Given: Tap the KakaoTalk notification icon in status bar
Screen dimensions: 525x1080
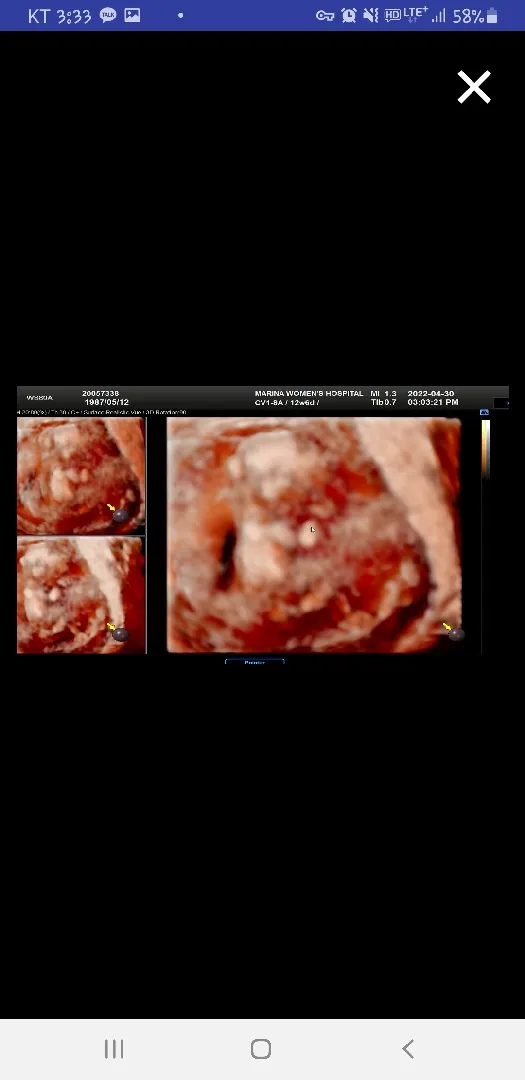Looking at the screenshot, I should 107,15.
